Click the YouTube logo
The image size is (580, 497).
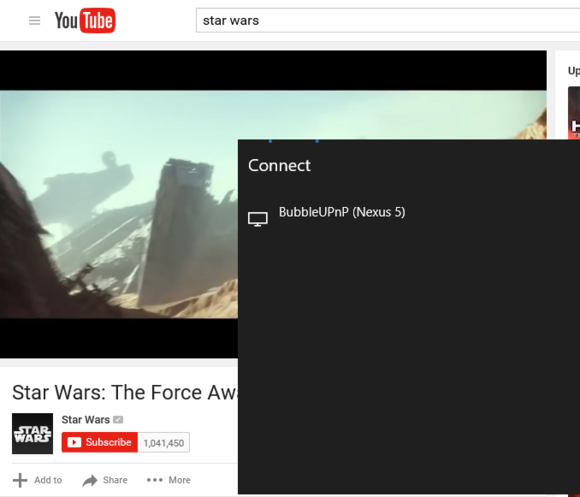pyautogui.click(x=85, y=20)
